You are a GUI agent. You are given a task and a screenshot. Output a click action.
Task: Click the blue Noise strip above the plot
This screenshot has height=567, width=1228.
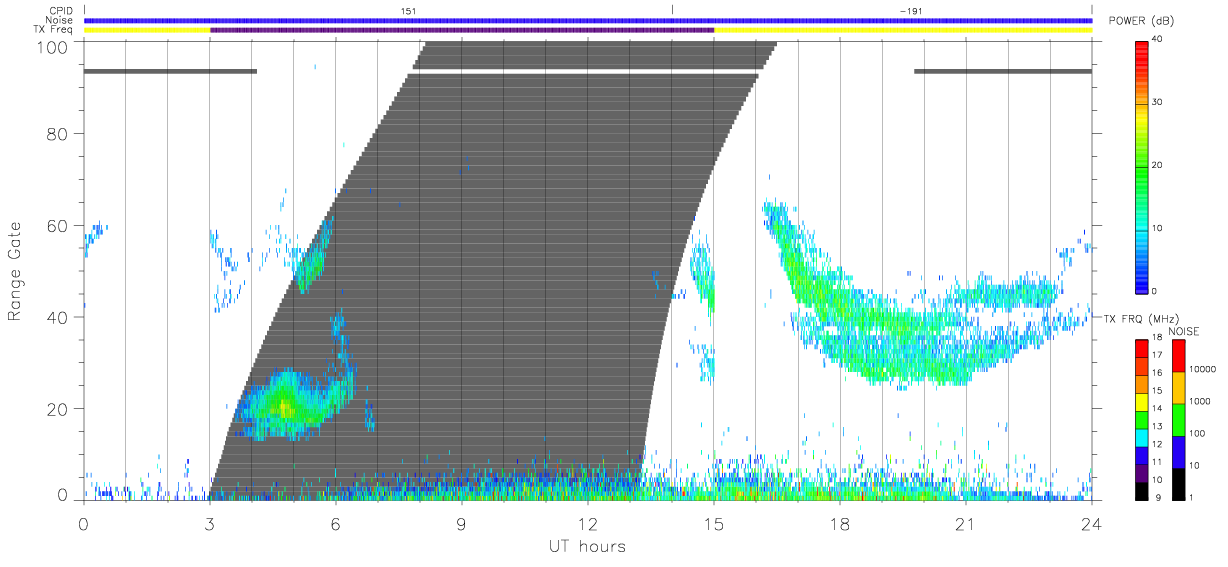point(588,20)
